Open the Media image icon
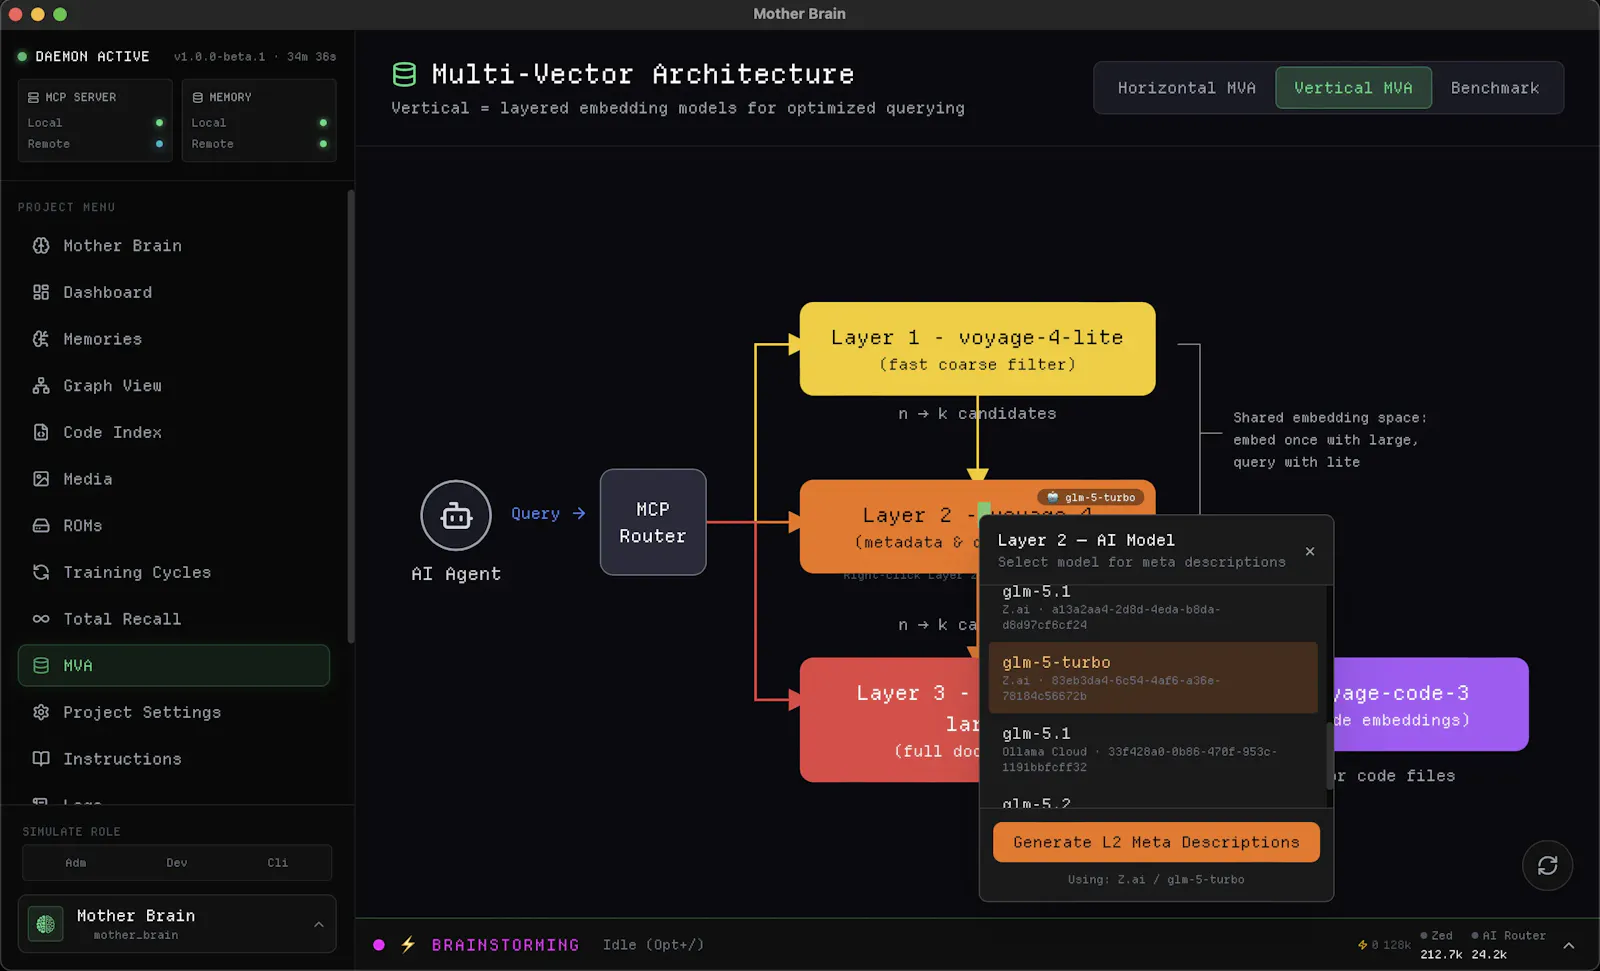Image resolution: width=1600 pixels, height=971 pixels. (x=41, y=479)
